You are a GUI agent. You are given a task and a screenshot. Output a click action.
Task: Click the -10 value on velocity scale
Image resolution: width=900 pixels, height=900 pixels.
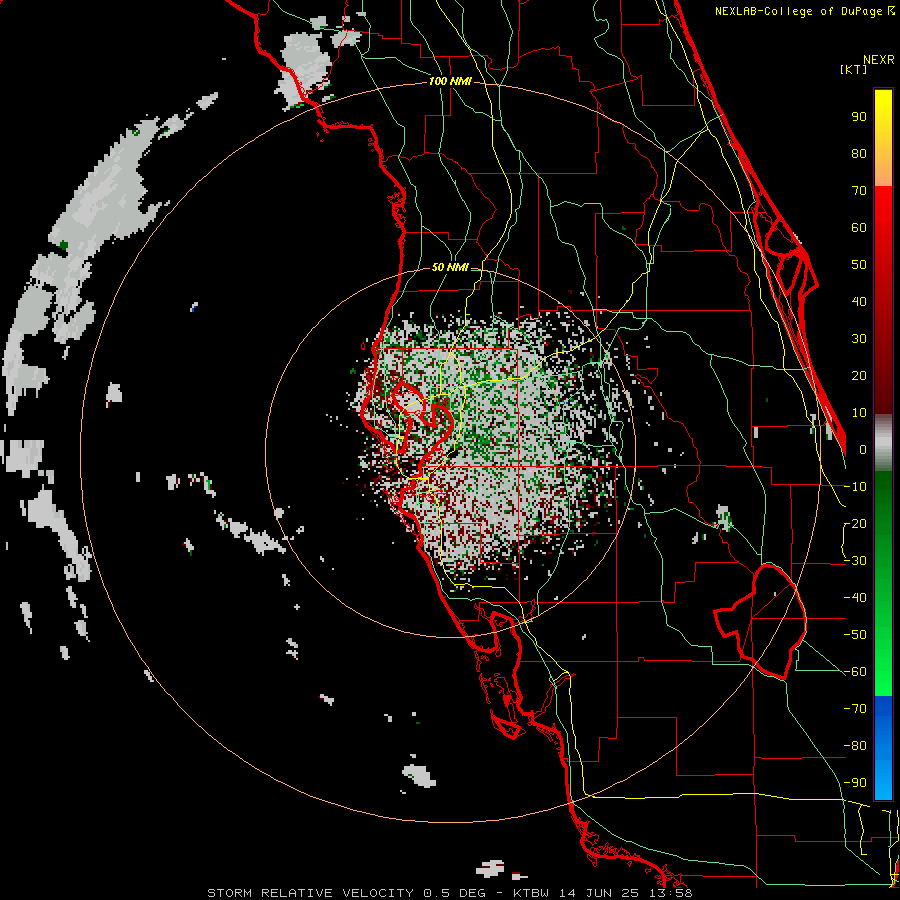tap(855, 487)
